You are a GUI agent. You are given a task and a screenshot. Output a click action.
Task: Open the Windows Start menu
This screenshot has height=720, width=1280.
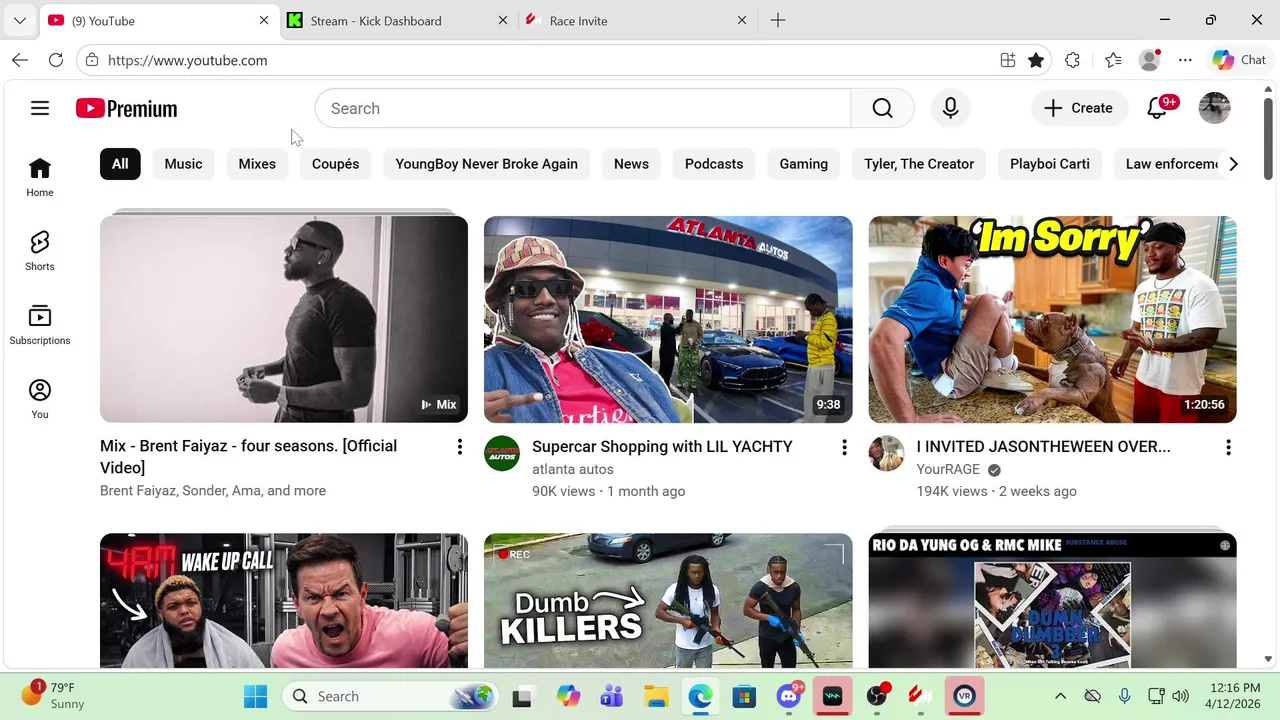click(255, 696)
